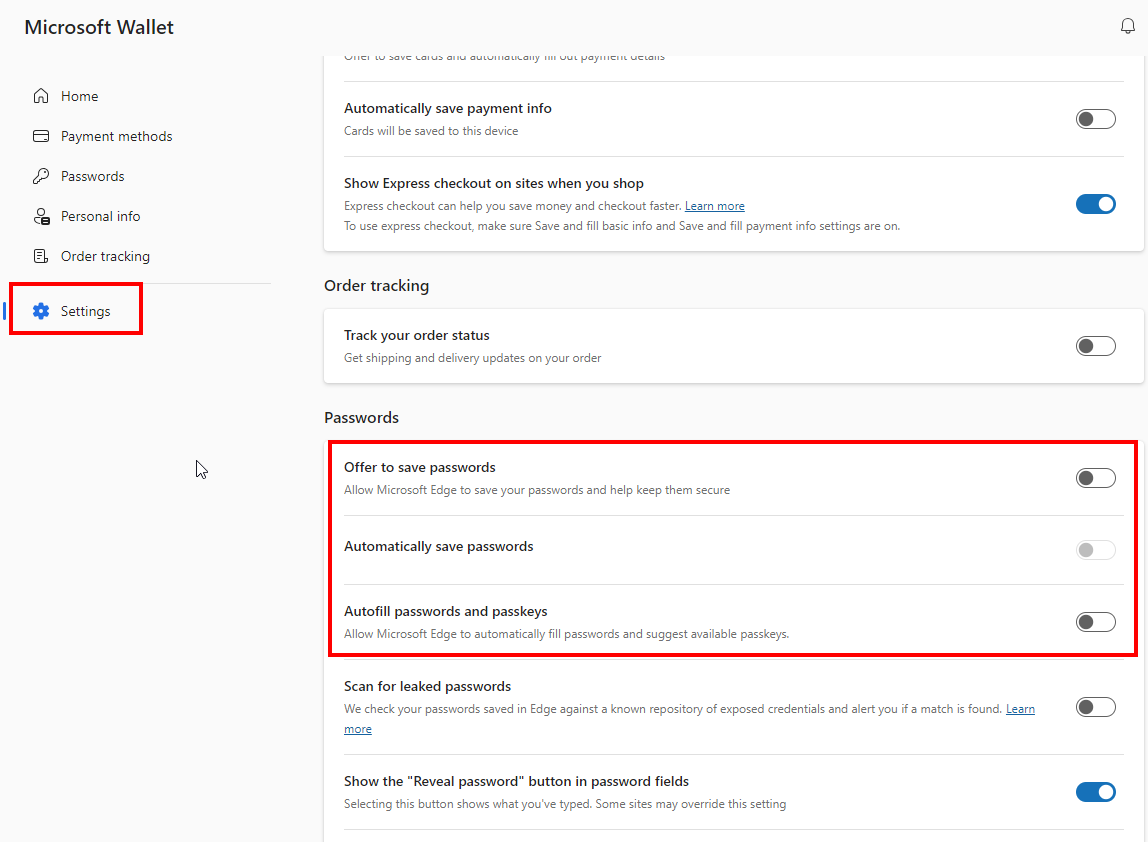1148x842 pixels.
Task: Click the Order tracking list icon
Action: [x=41, y=256]
